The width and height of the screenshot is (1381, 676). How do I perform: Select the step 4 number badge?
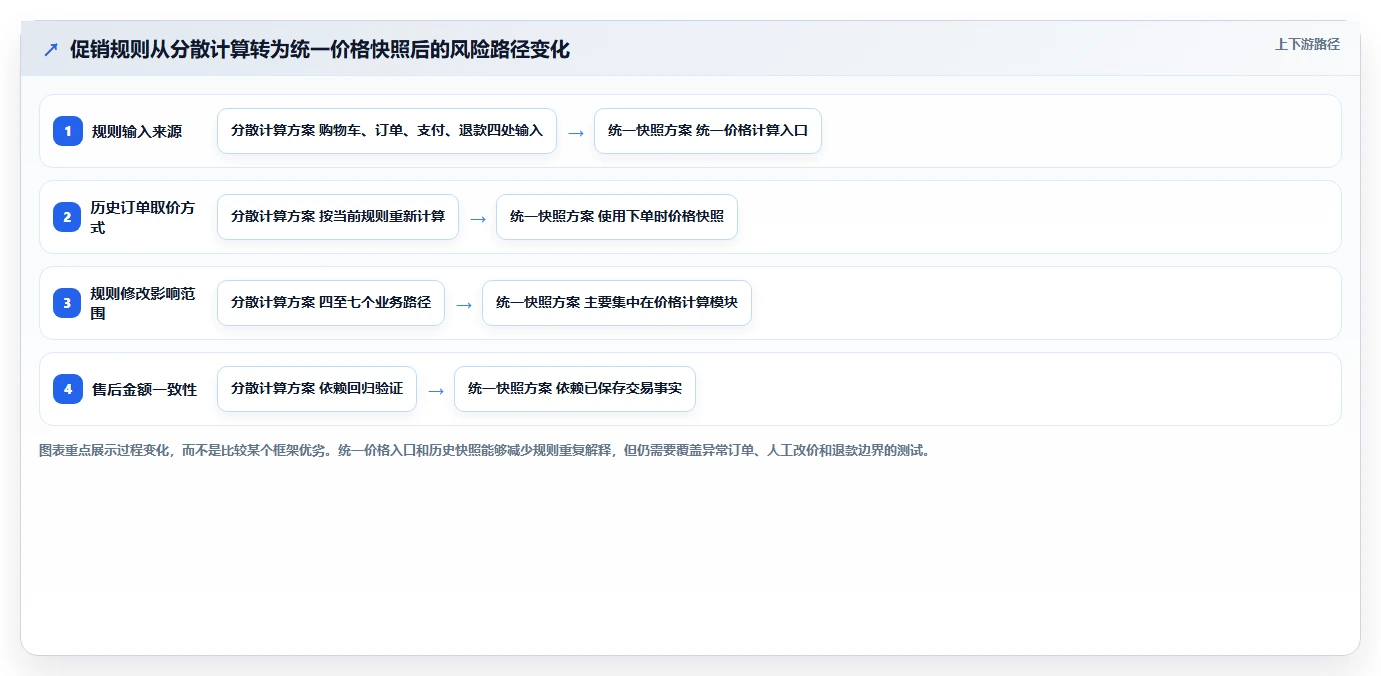(68, 389)
